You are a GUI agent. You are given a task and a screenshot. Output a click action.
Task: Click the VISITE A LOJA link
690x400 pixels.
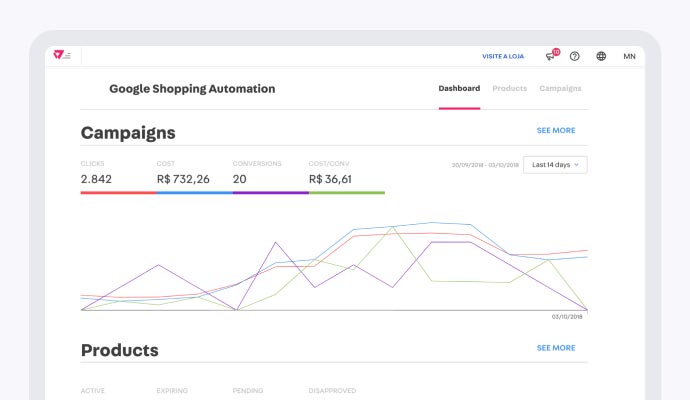(x=503, y=56)
